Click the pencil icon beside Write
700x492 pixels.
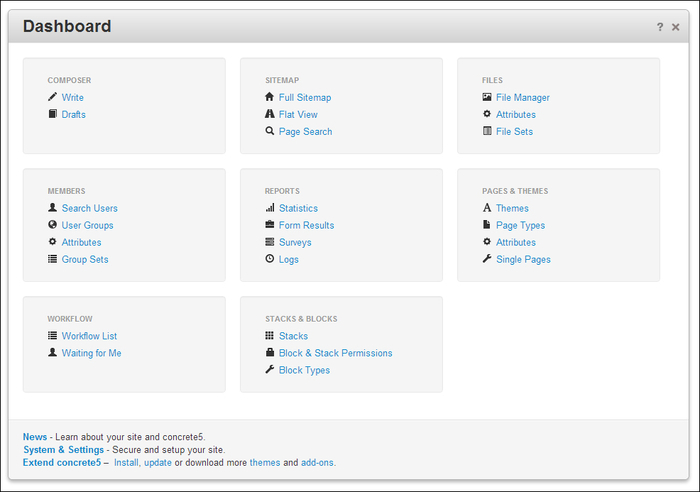point(52,97)
